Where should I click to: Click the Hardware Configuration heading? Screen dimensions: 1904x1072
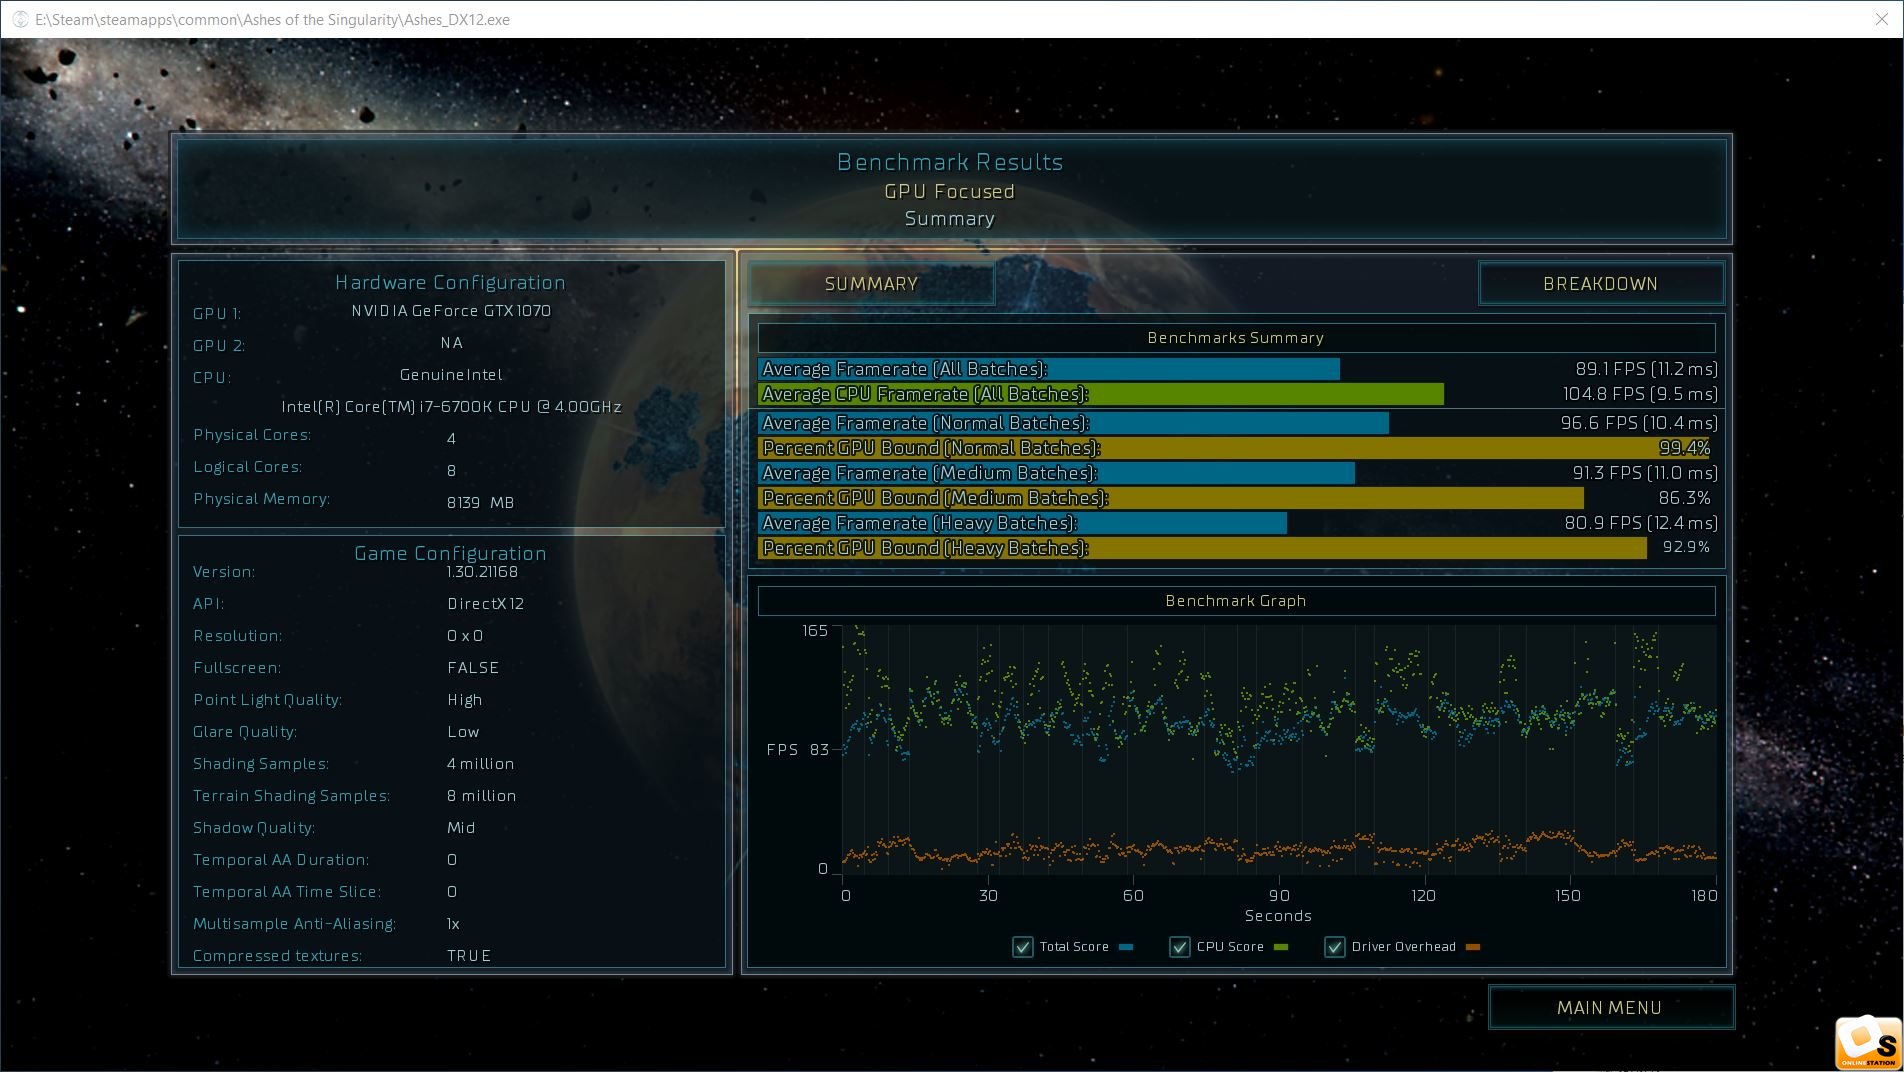[x=450, y=283]
